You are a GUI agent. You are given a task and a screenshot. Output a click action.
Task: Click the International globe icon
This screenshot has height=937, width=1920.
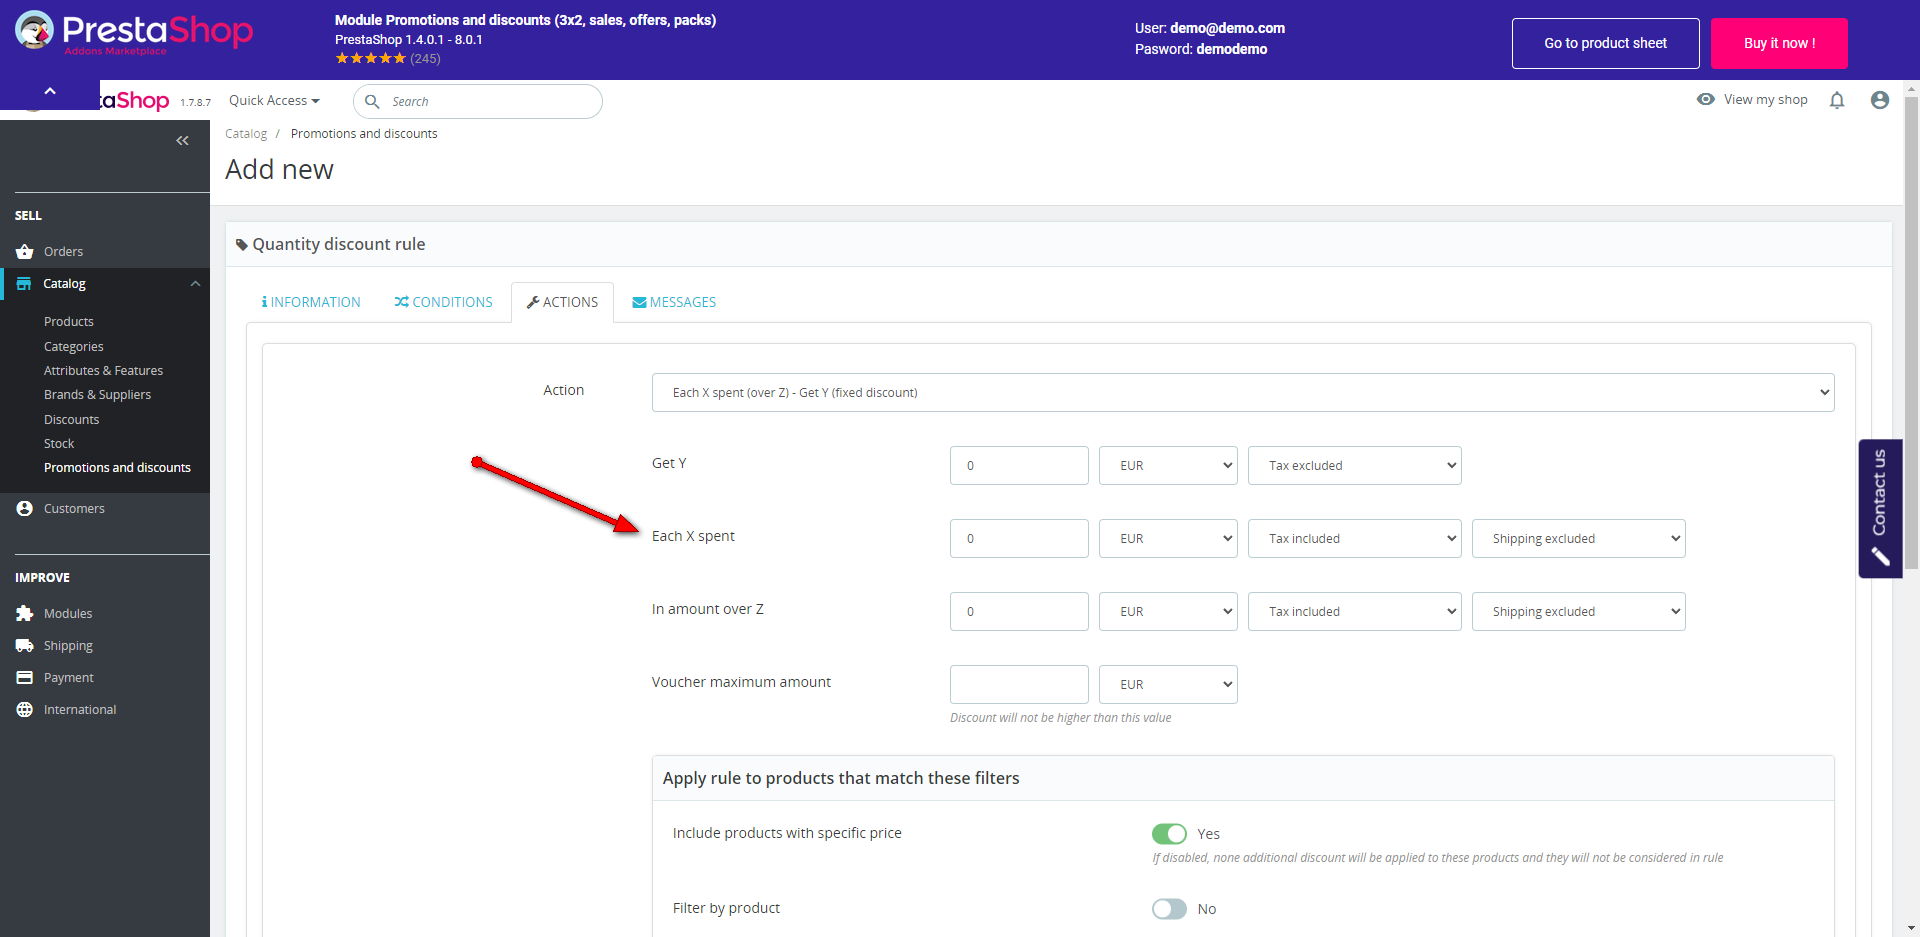click(25, 710)
